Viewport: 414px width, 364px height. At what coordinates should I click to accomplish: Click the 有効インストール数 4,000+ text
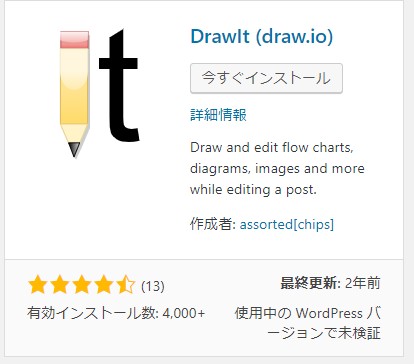pos(116,313)
